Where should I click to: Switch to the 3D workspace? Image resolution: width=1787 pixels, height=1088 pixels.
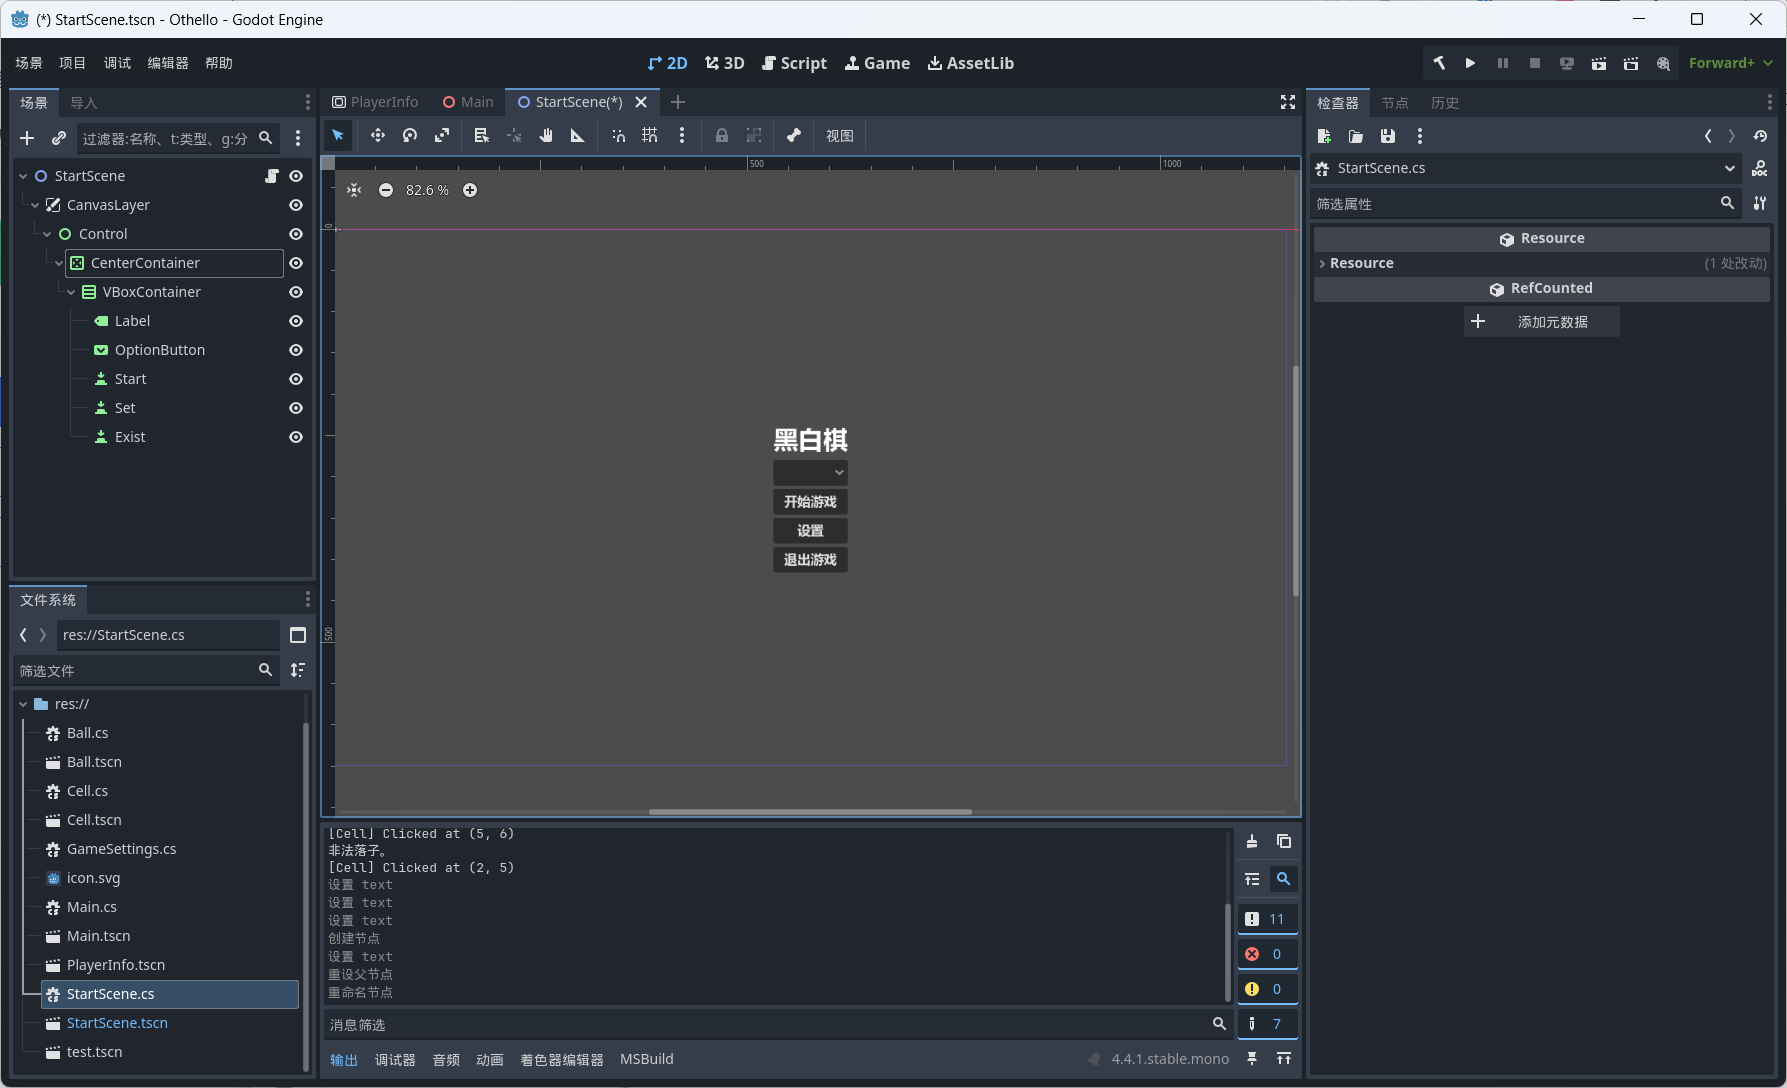tap(724, 63)
